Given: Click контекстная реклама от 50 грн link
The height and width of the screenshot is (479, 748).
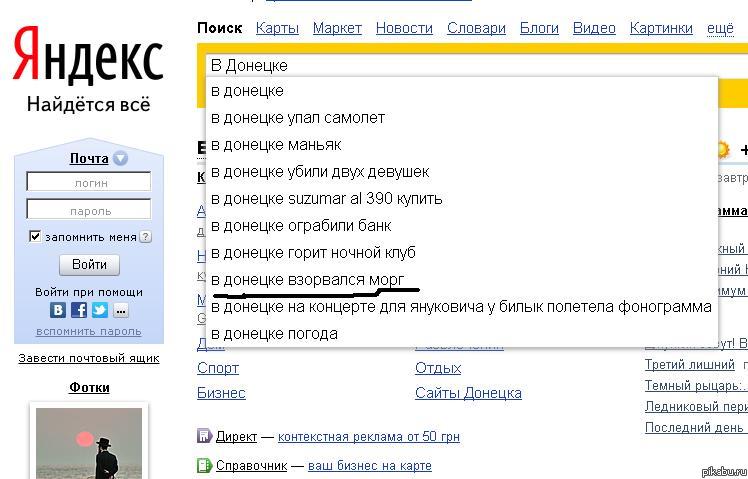Looking at the screenshot, I should (x=369, y=436).
